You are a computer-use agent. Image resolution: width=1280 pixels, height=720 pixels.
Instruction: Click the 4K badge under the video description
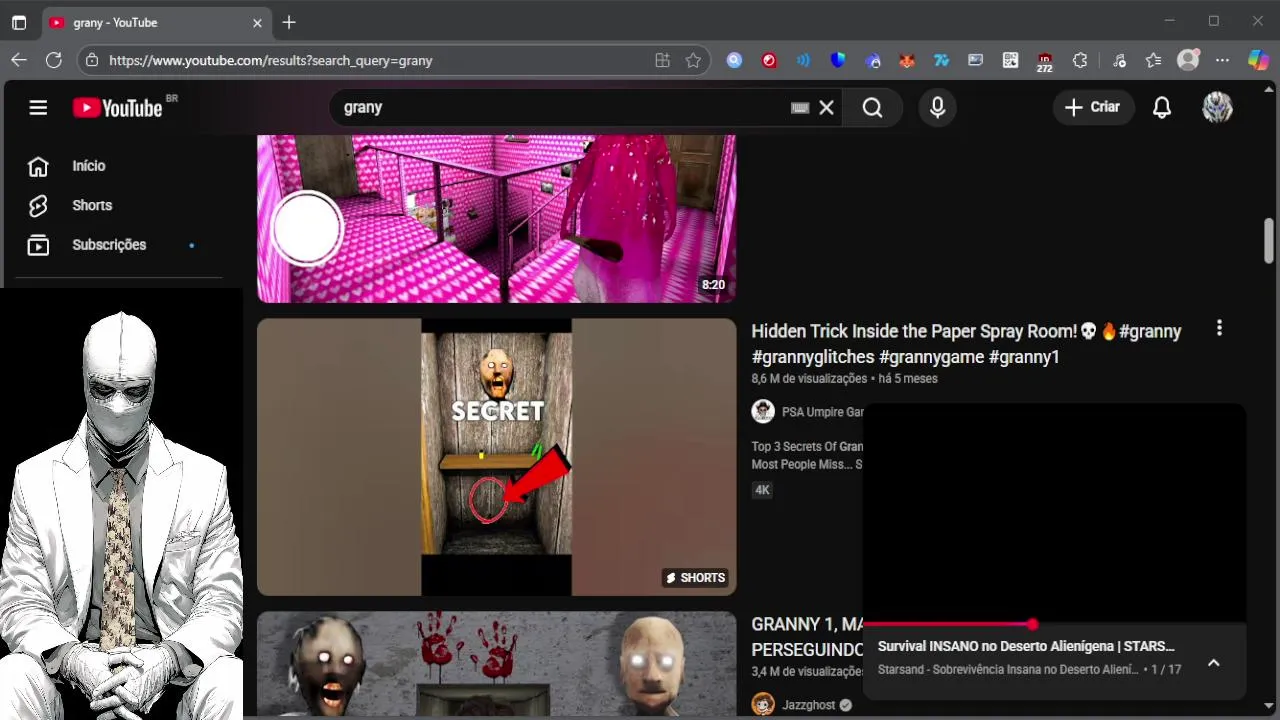tap(762, 490)
